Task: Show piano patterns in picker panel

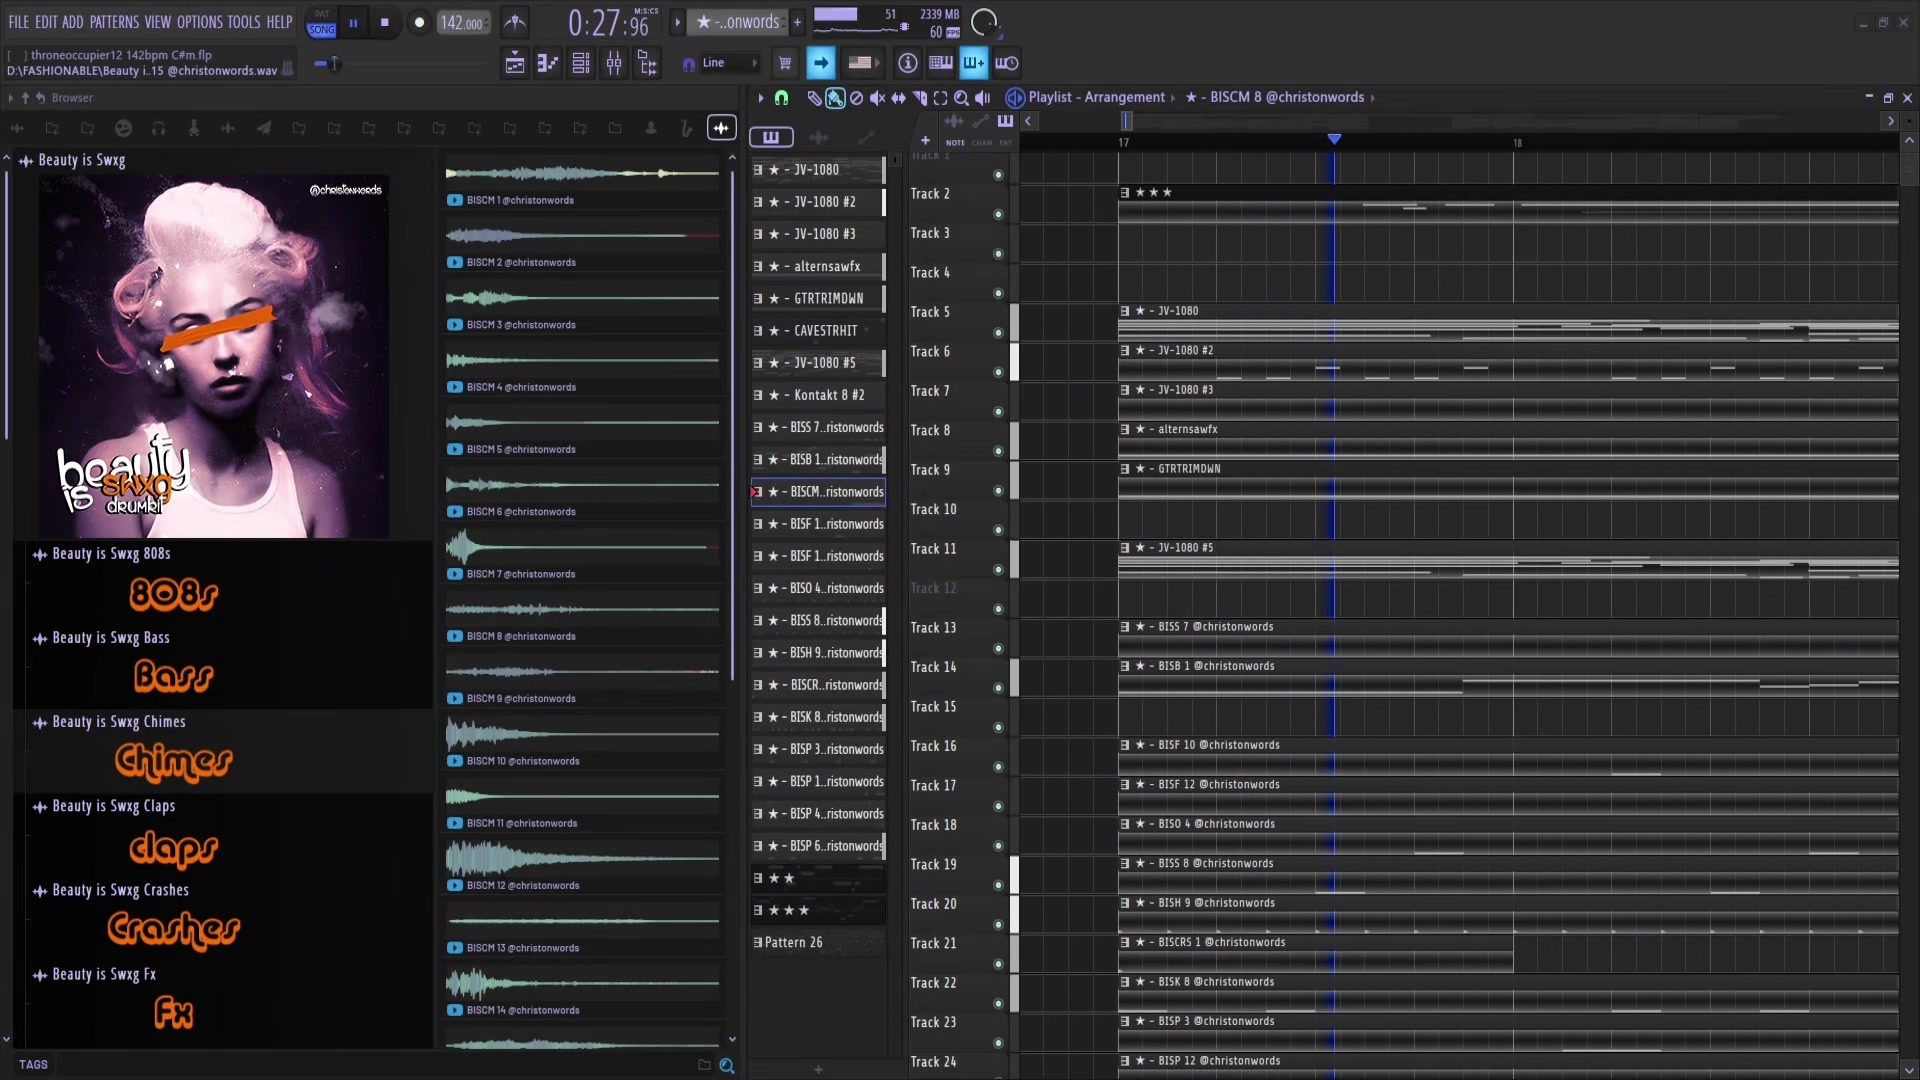Action: point(771,138)
